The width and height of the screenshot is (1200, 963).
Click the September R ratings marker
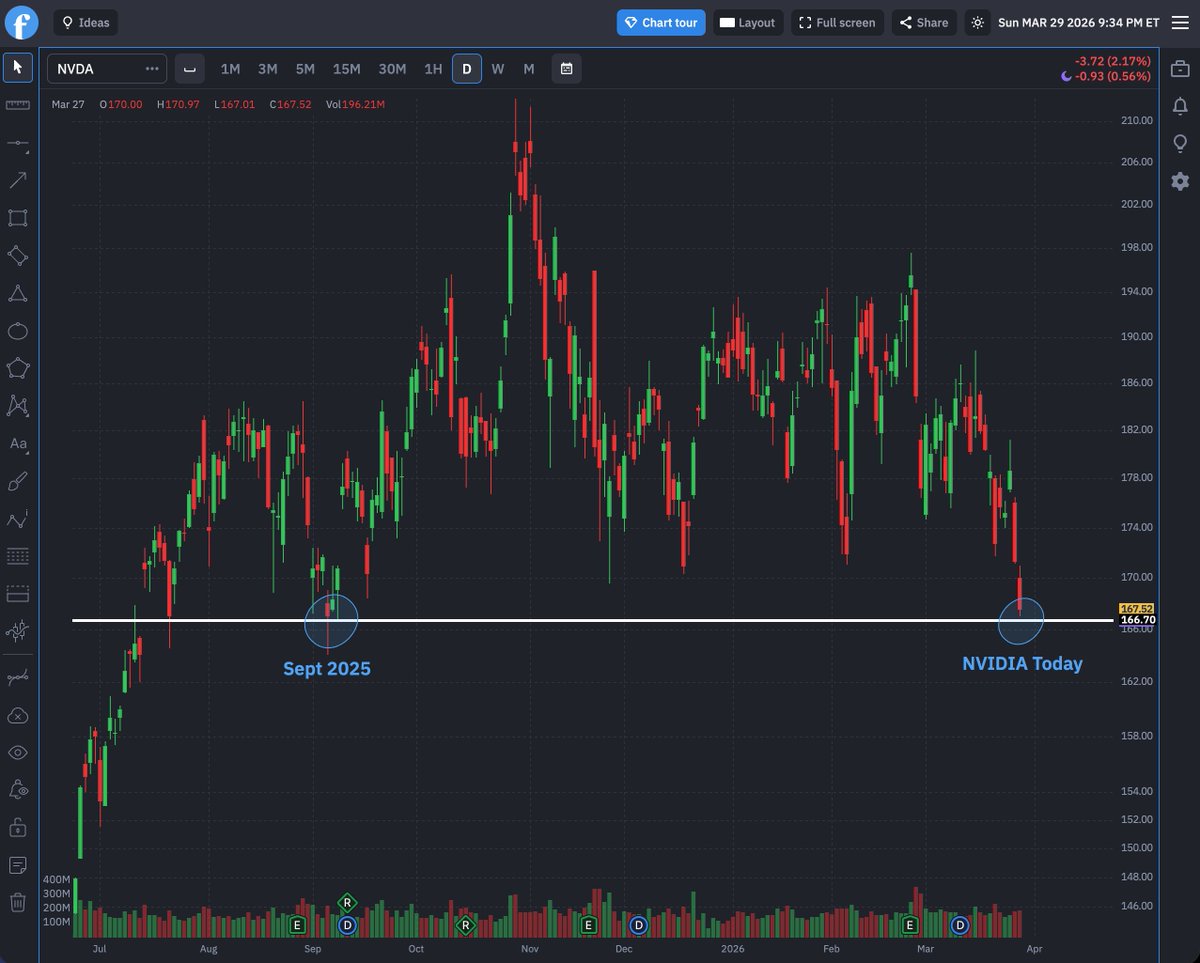347,902
